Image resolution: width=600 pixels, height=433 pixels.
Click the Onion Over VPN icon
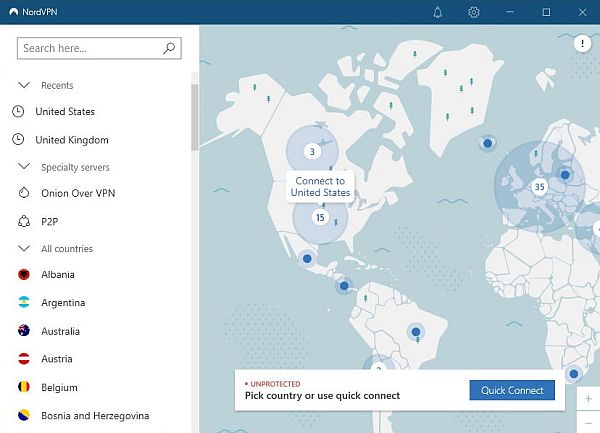24,193
